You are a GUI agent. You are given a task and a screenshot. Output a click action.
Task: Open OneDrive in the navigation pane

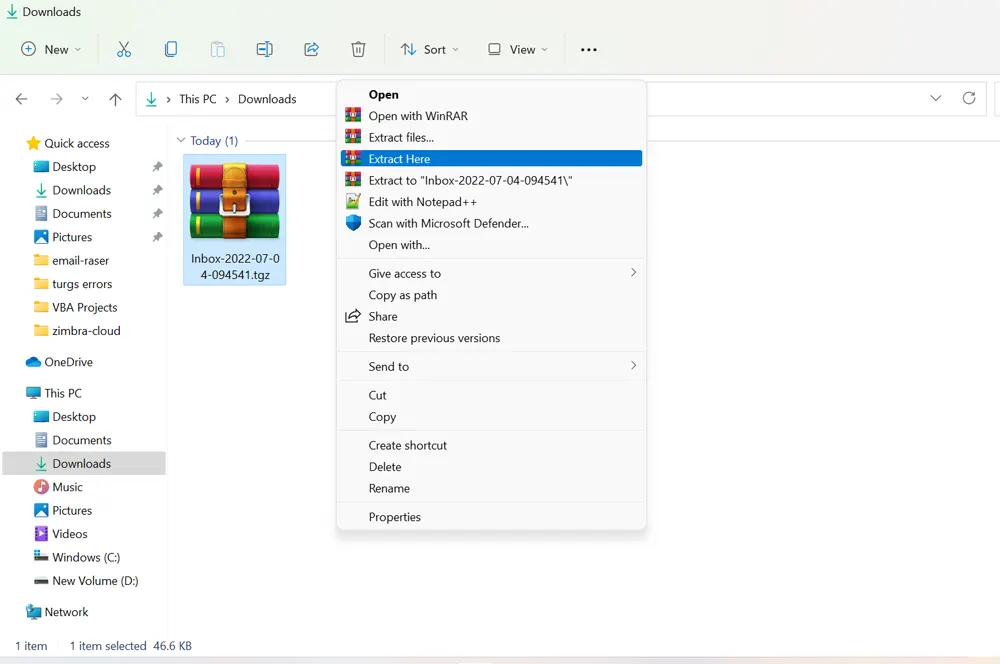tap(68, 362)
